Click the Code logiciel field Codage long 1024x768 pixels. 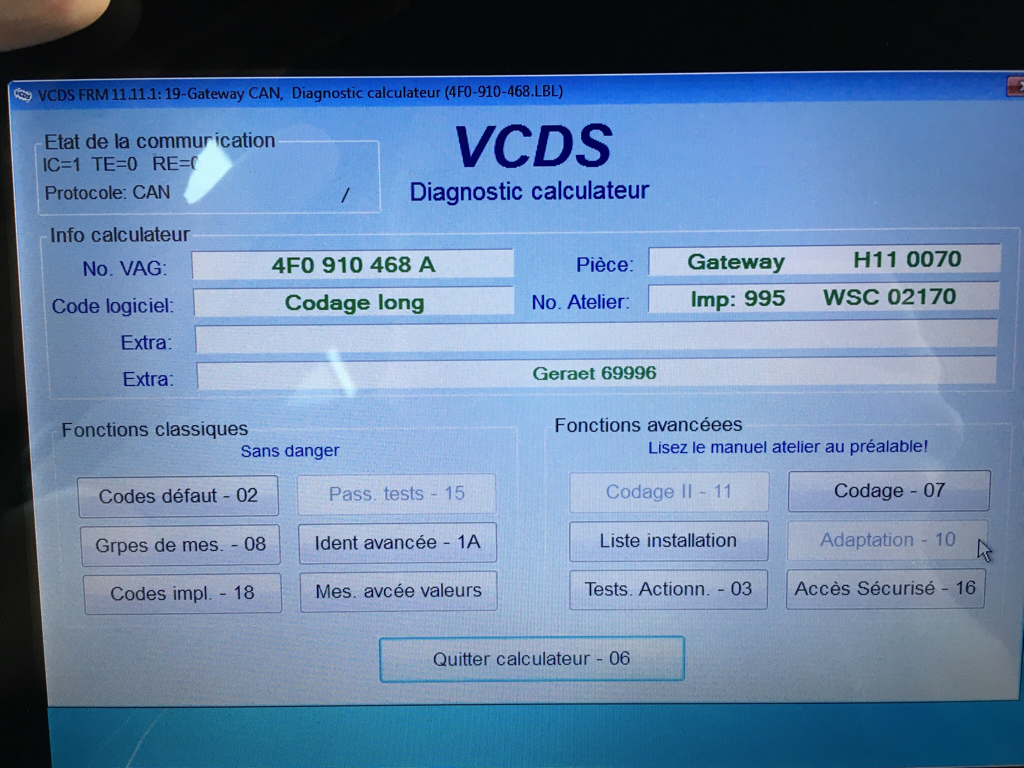tap(354, 302)
